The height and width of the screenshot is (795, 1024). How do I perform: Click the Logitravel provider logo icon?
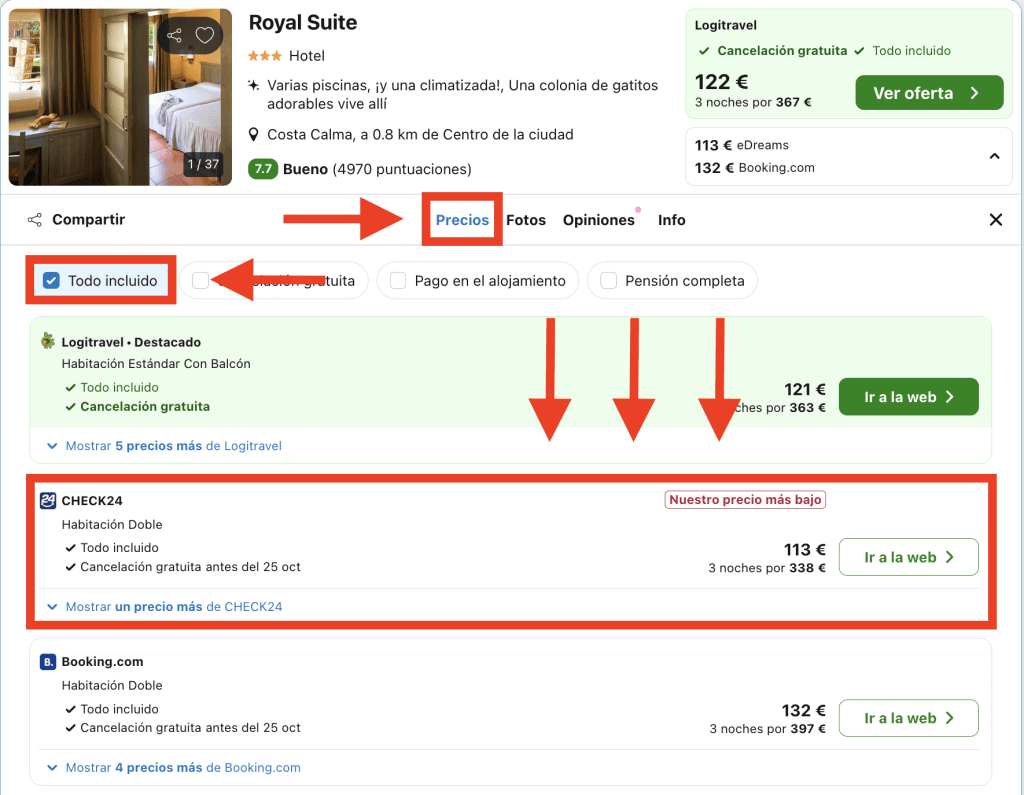(x=48, y=342)
